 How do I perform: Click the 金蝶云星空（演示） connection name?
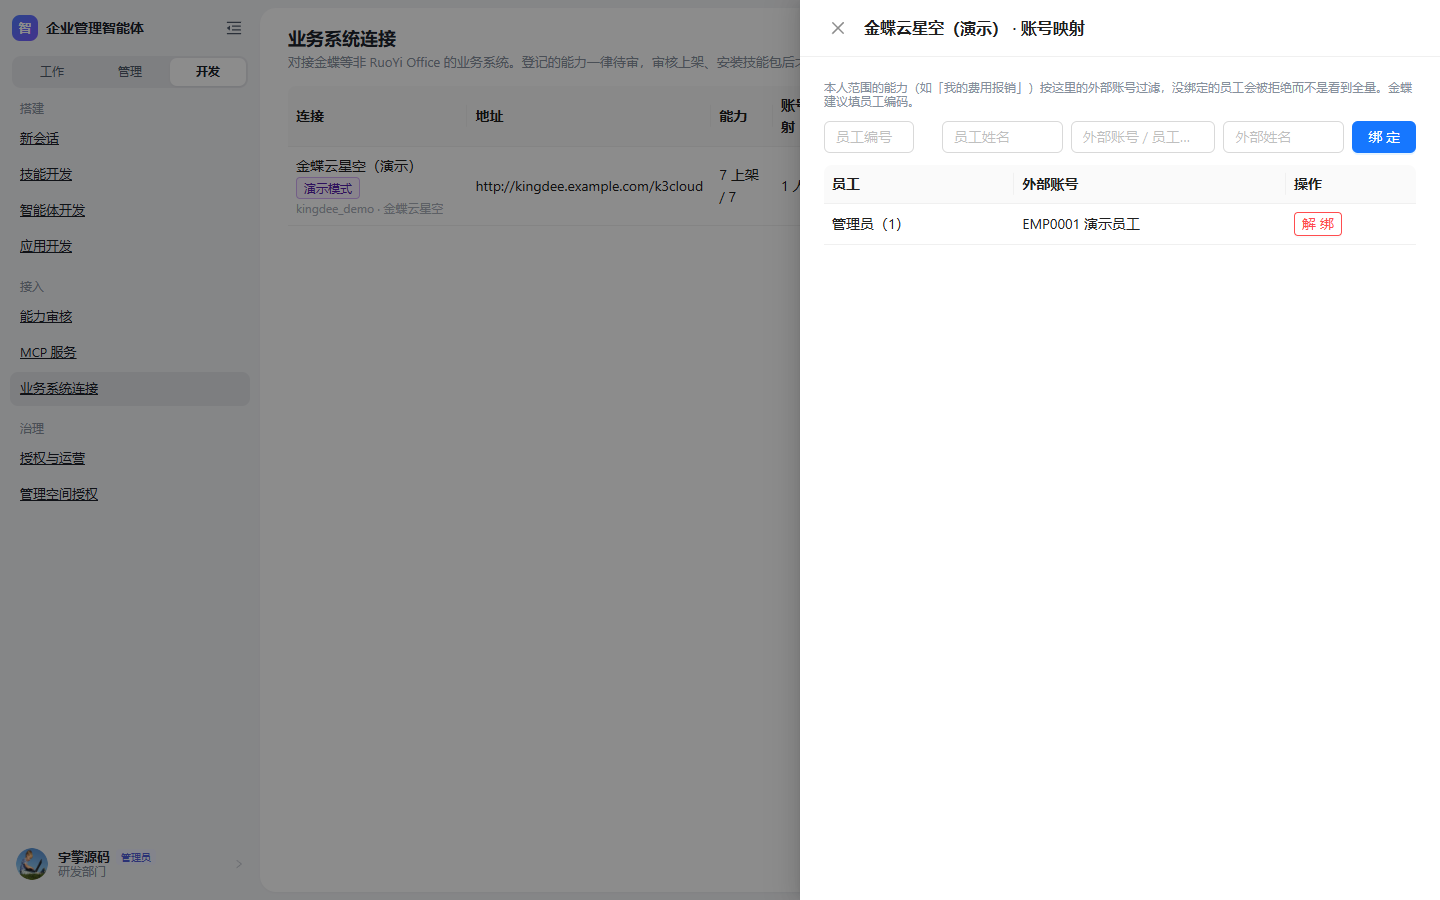coord(355,166)
